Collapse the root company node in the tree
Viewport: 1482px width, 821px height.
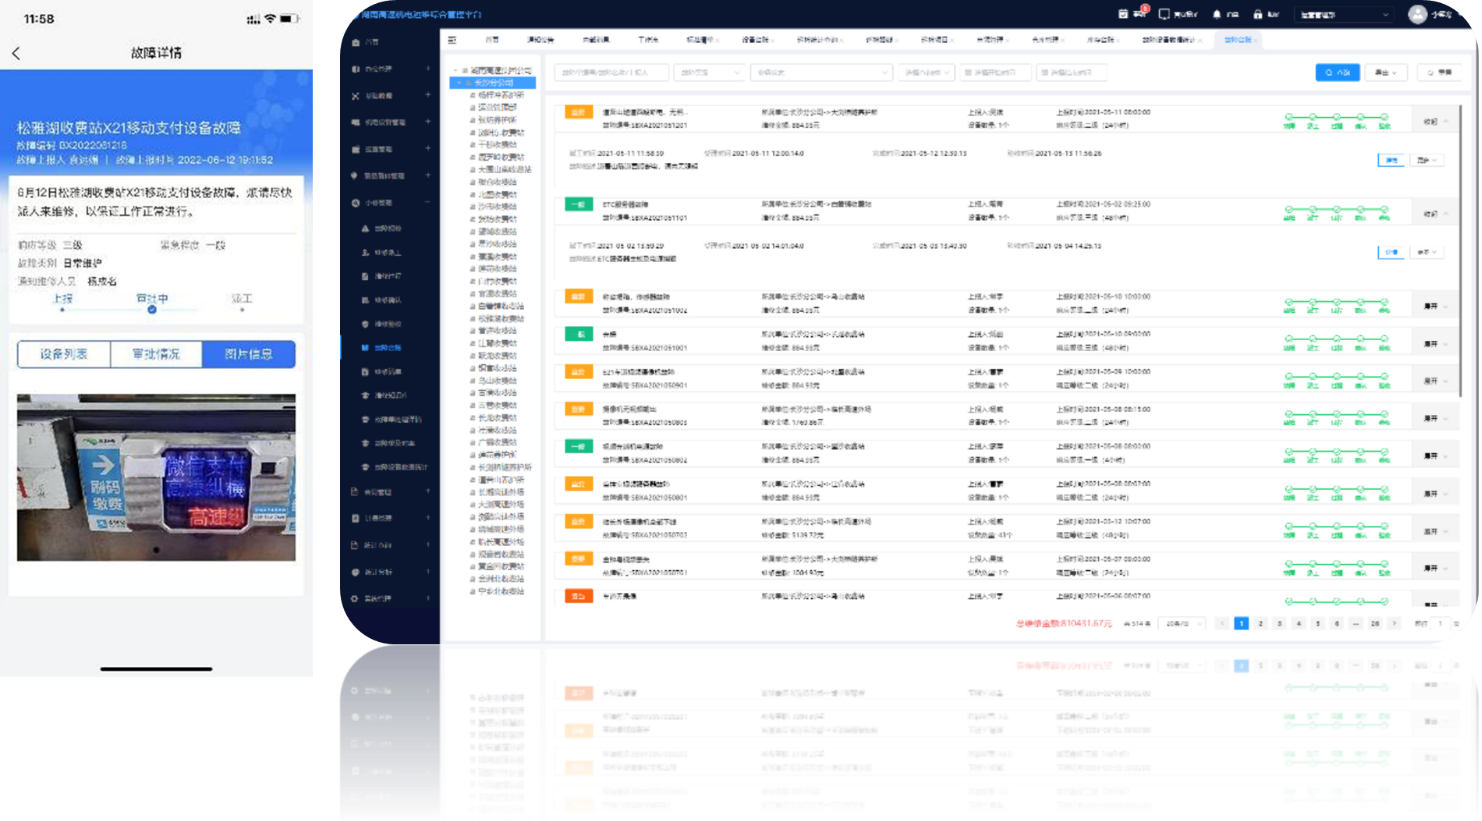(x=455, y=71)
